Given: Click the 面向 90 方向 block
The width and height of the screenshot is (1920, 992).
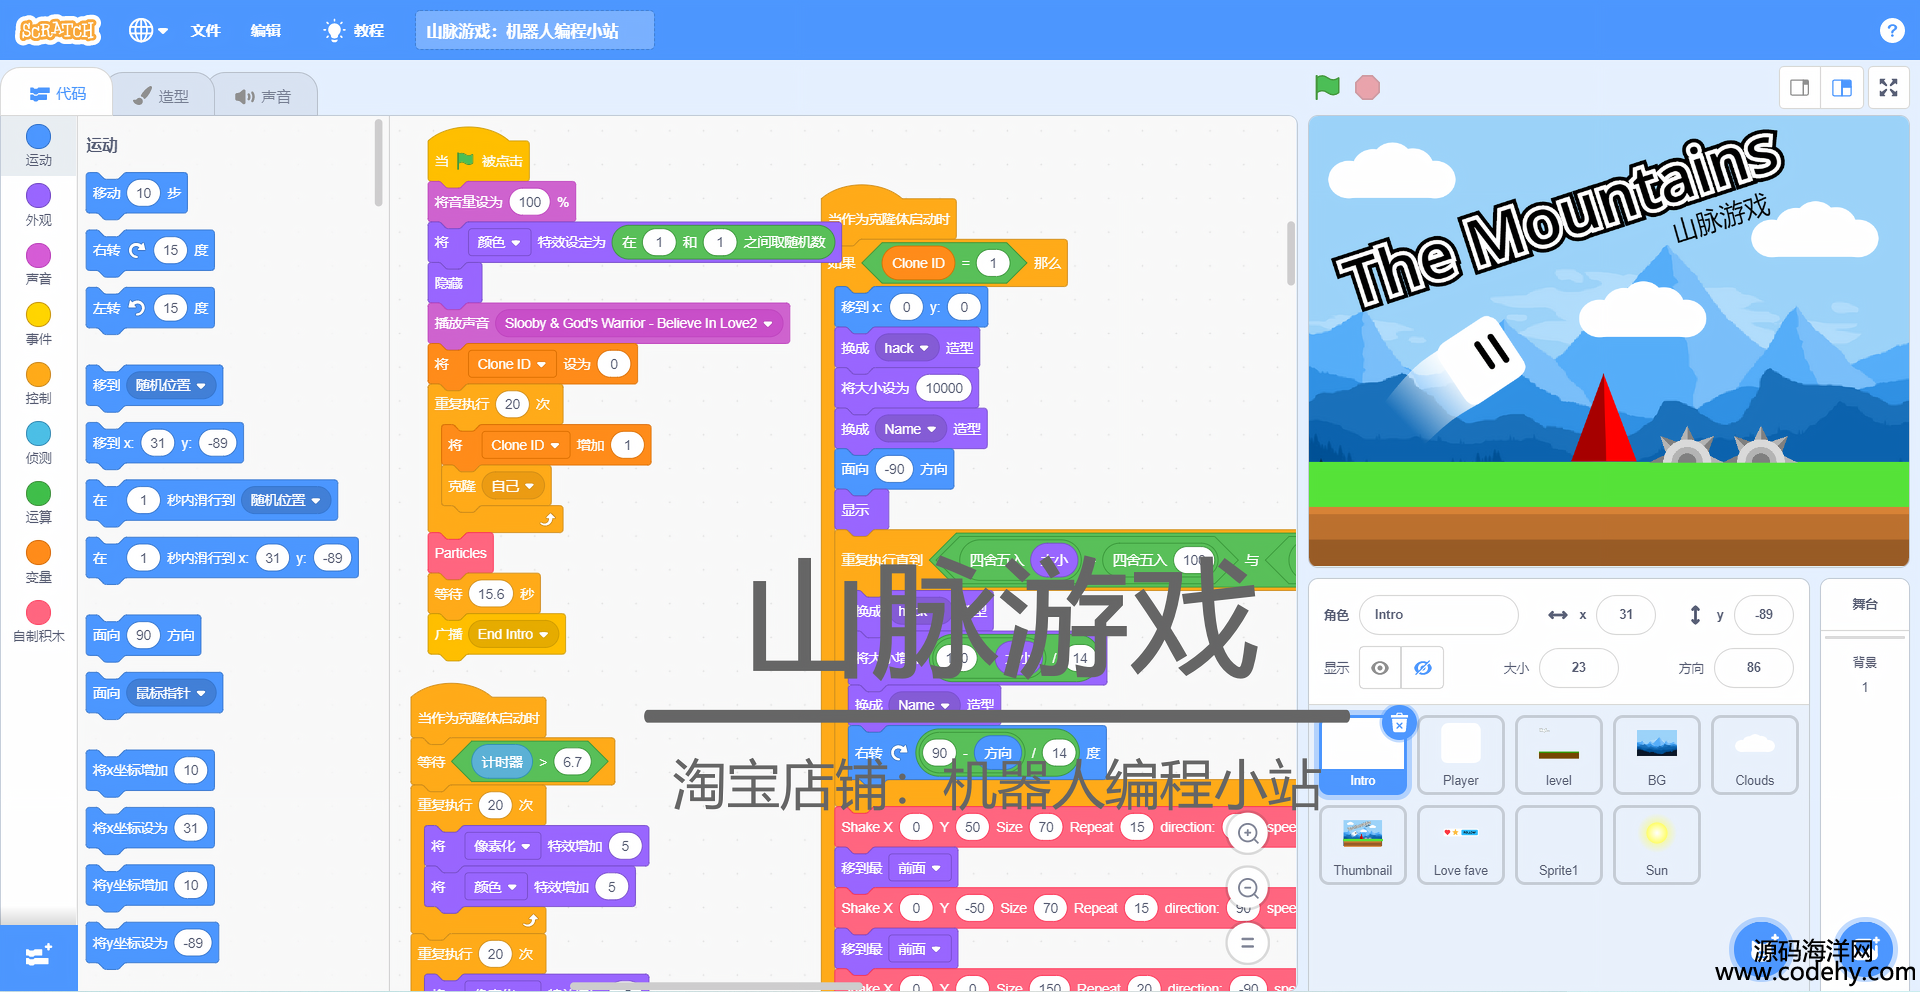Looking at the screenshot, I should coord(144,635).
